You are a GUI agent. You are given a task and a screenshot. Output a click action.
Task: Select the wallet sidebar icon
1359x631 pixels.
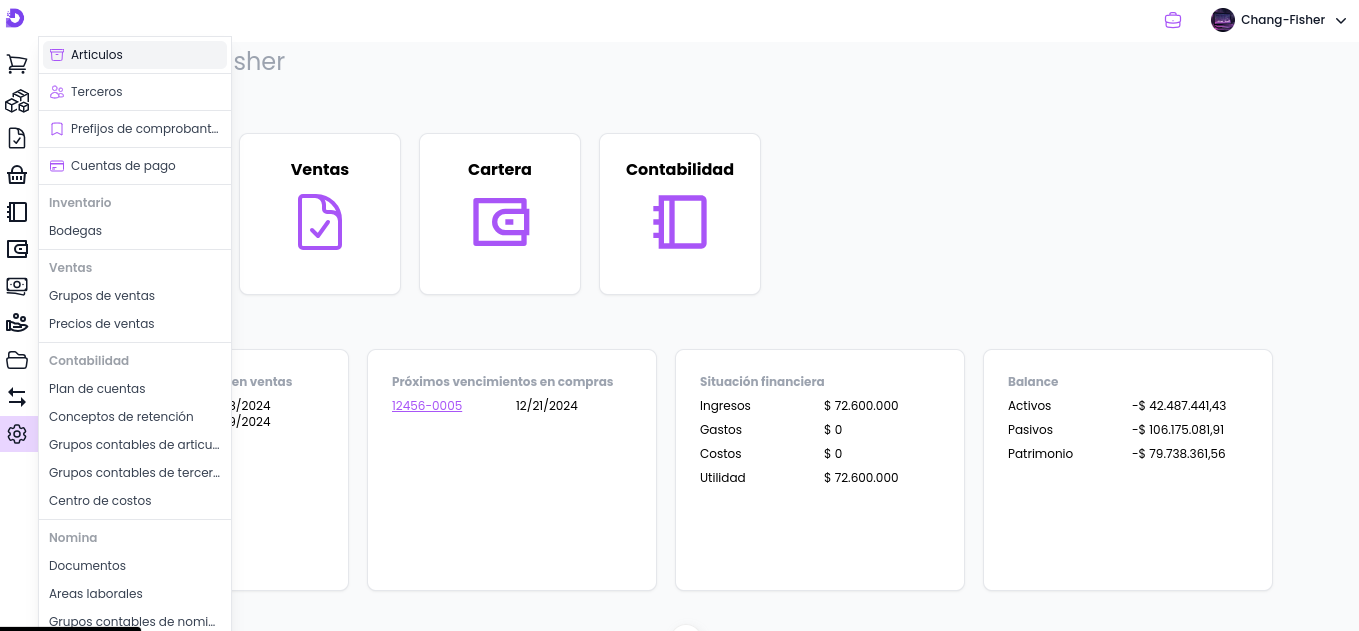pos(17,249)
